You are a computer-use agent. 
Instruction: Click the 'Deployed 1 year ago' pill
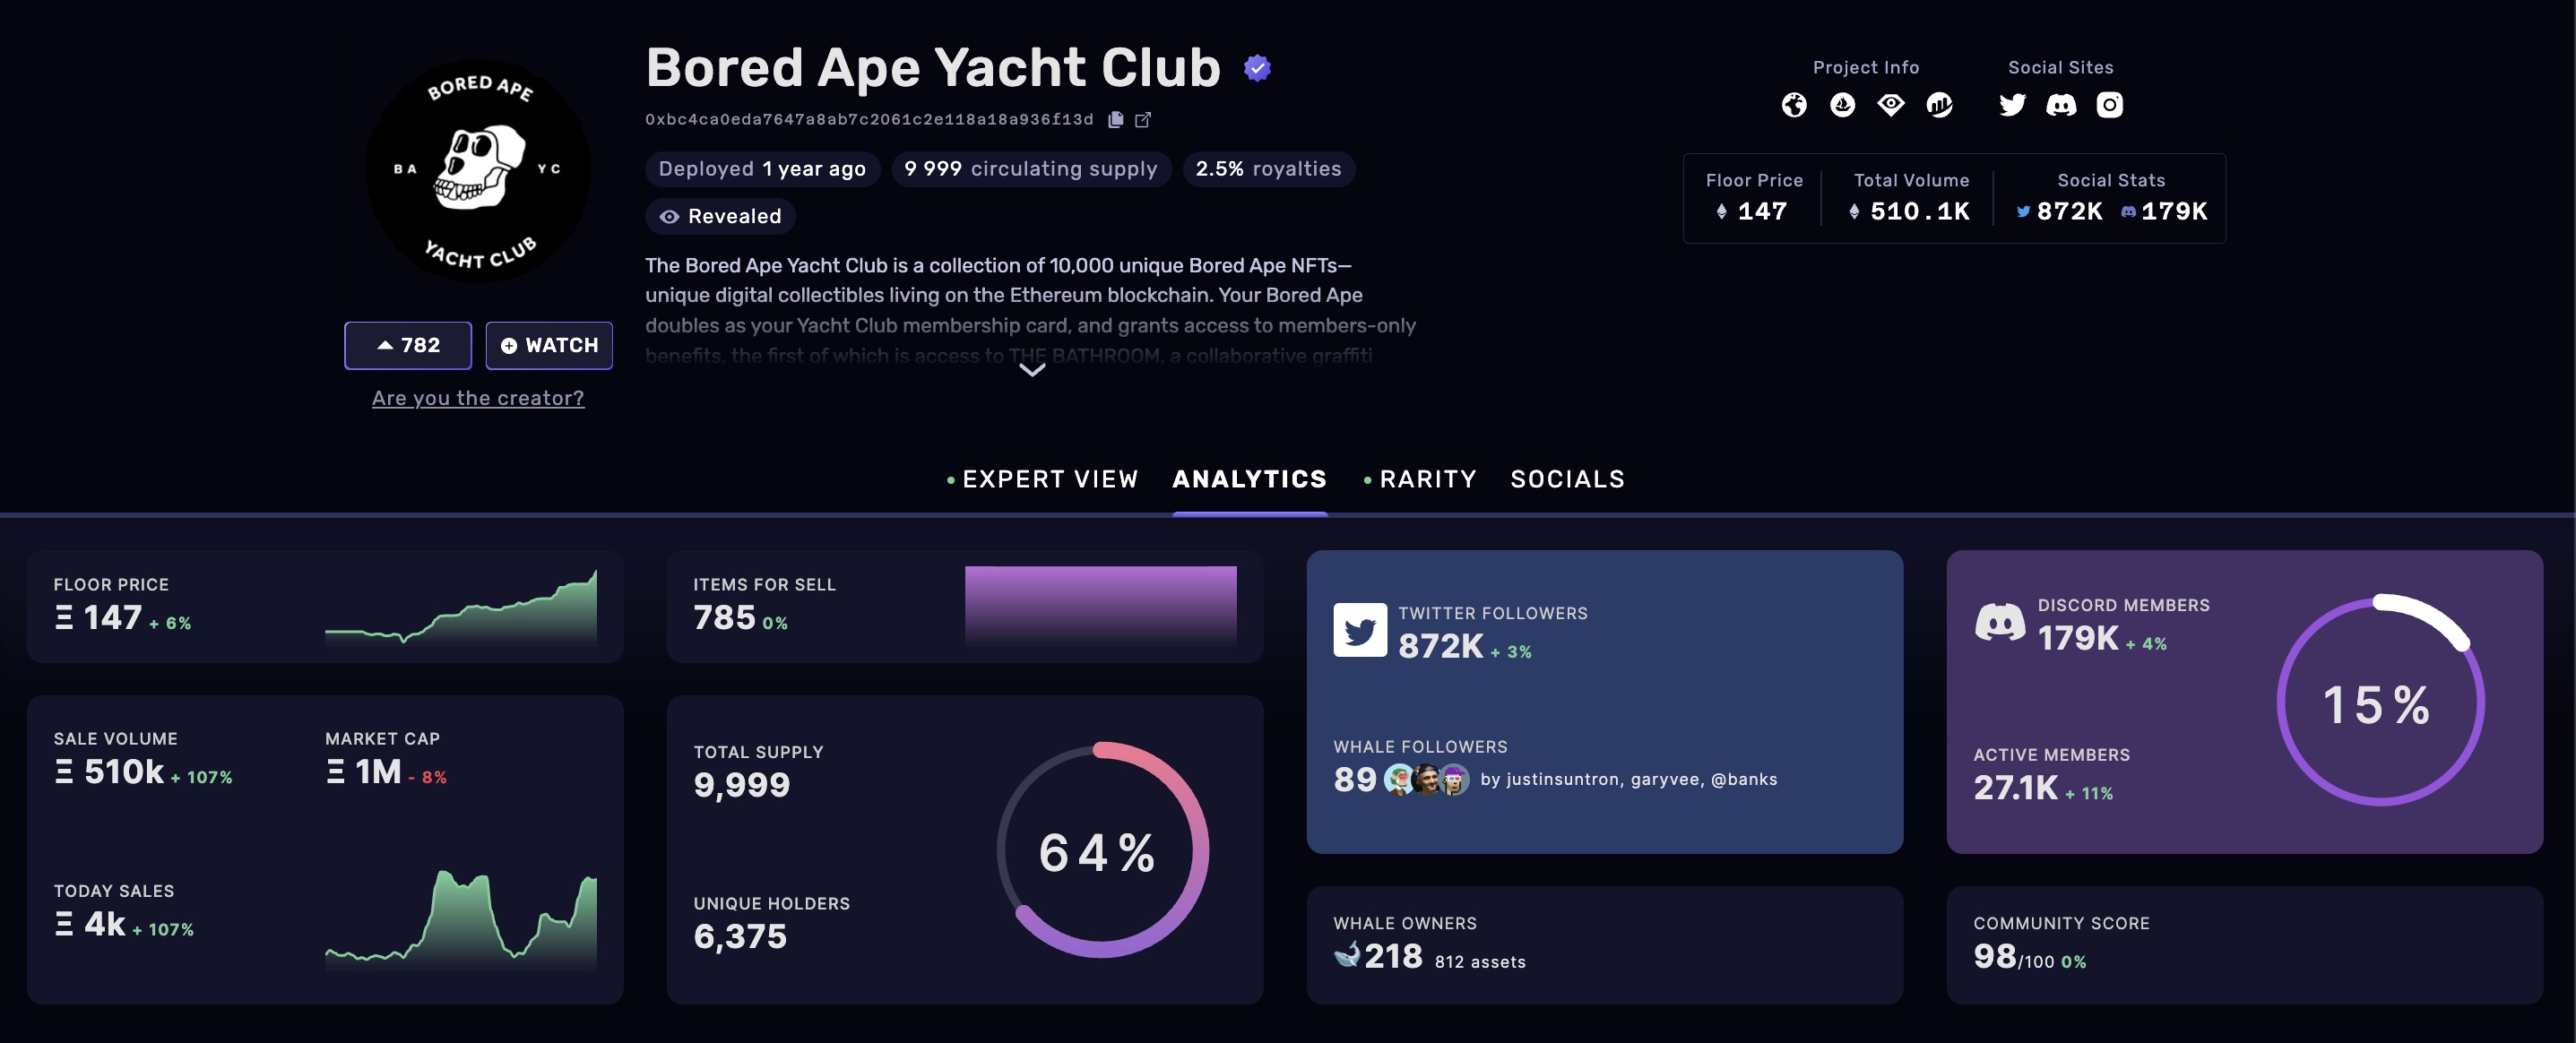click(x=762, y=169)
